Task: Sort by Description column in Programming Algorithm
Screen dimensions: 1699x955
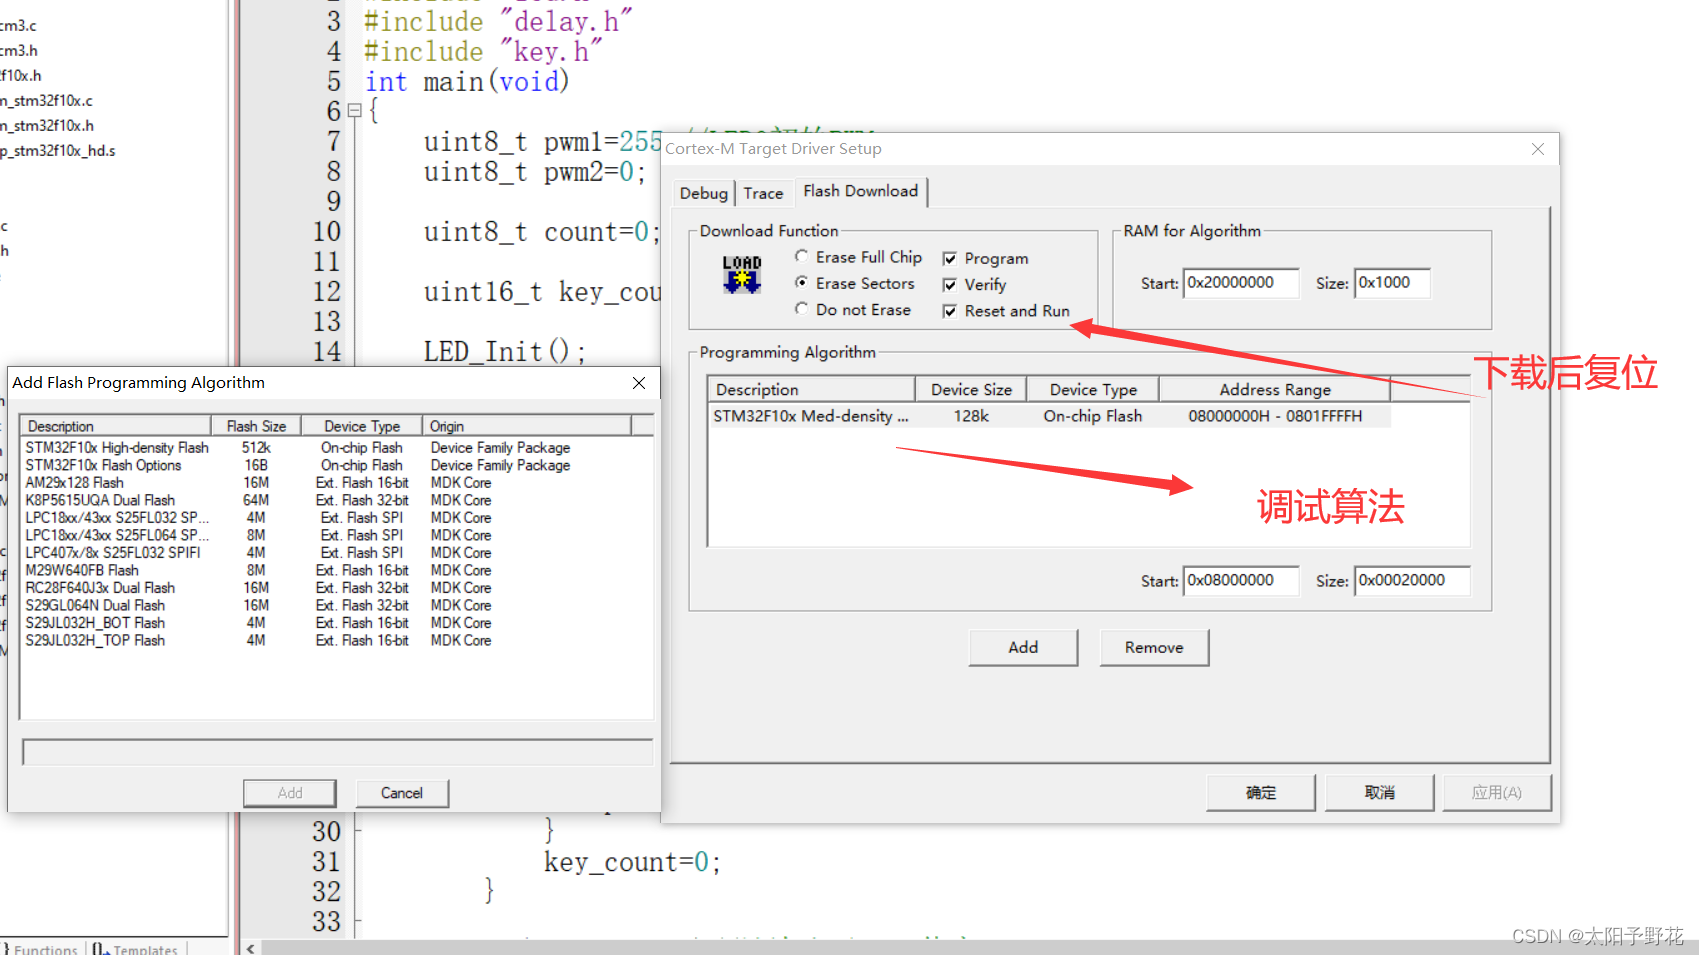Action: [811, 389]
